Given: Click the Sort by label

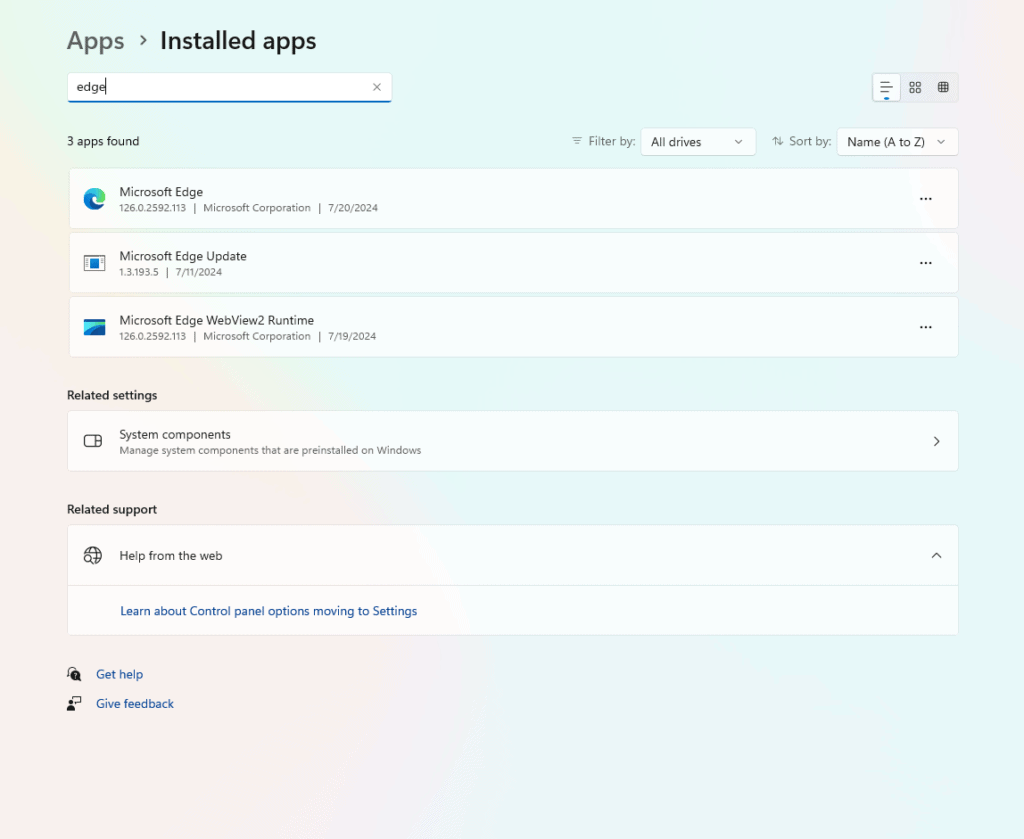Looking at the screenshot, I should tap(810, 141).
